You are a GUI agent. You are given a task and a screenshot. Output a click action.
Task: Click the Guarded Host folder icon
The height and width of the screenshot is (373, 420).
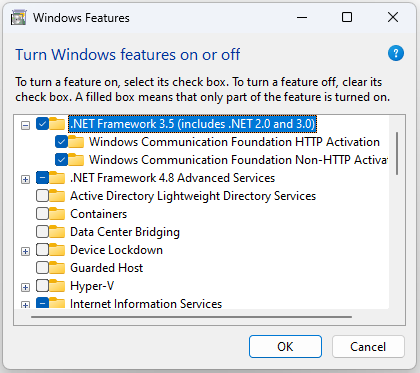pos(57,268)
